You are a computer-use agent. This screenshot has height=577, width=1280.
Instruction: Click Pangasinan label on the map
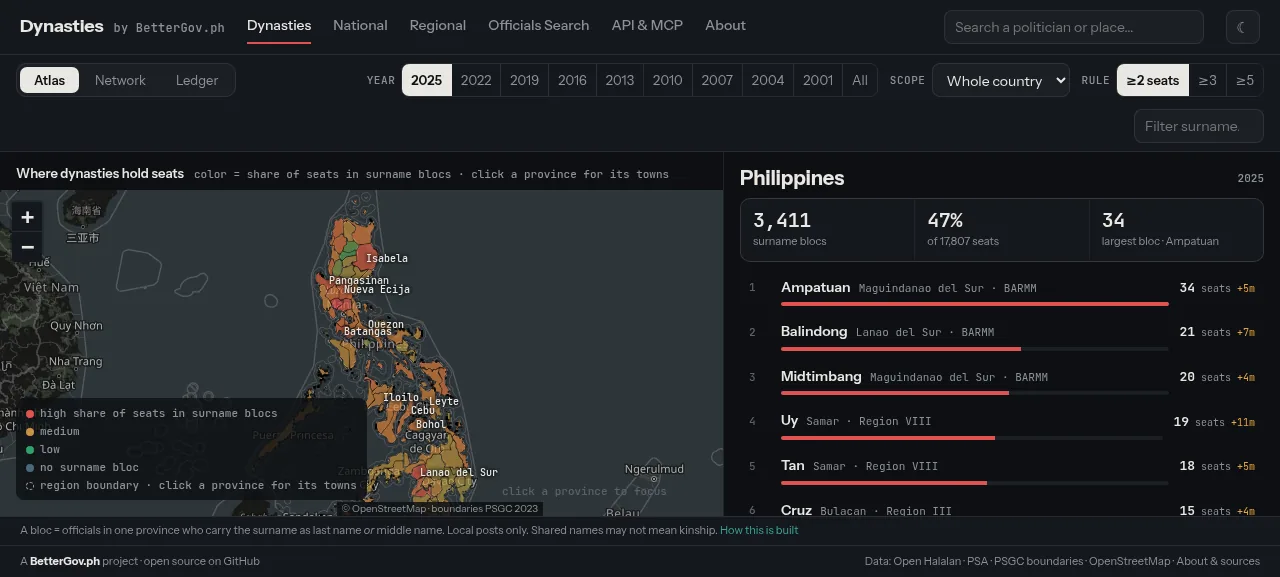358,280
